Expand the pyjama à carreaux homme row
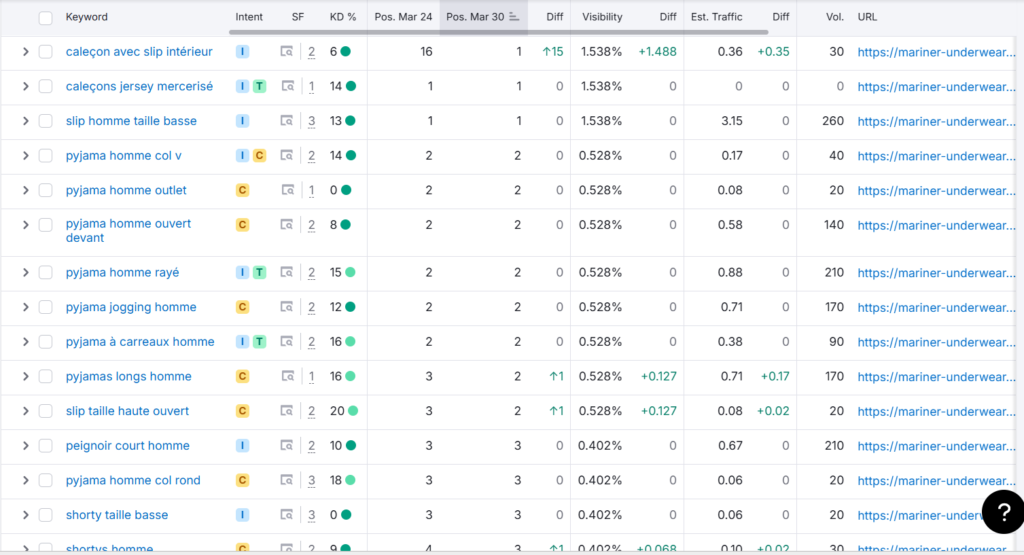The height and width of the screenshot is (555, 1024). point(25,341)
